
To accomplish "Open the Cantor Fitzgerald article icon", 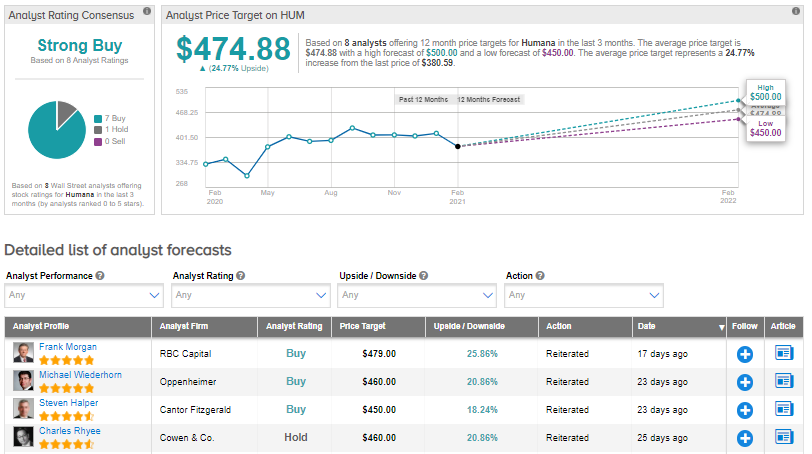I will click(x=784, y=409).
